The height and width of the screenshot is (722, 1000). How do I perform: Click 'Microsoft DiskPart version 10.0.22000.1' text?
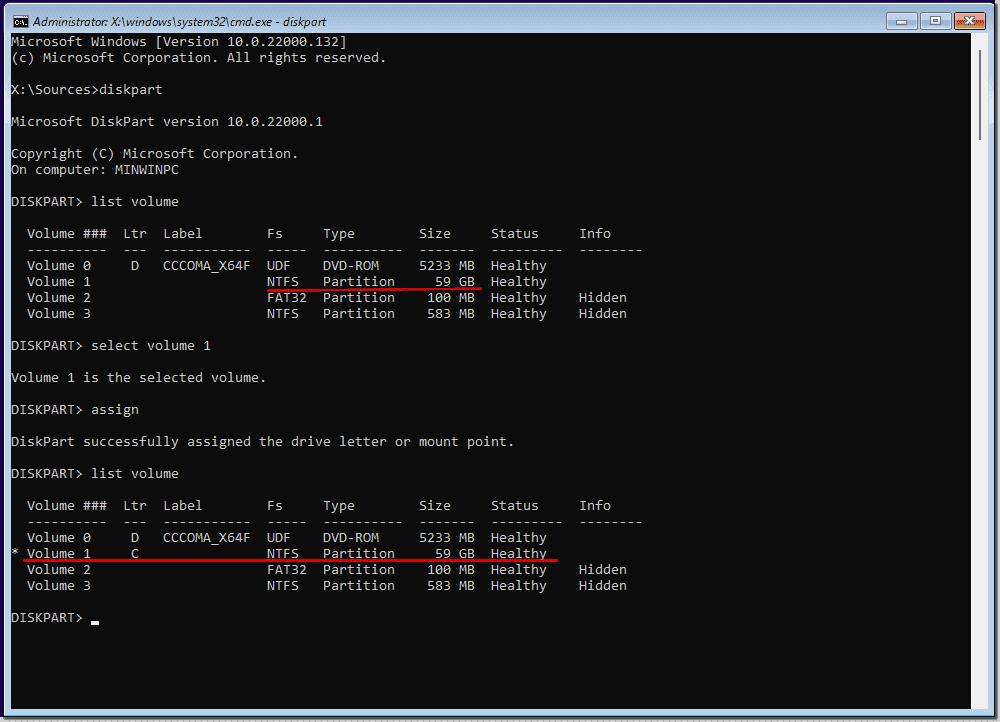coord(167,121)
